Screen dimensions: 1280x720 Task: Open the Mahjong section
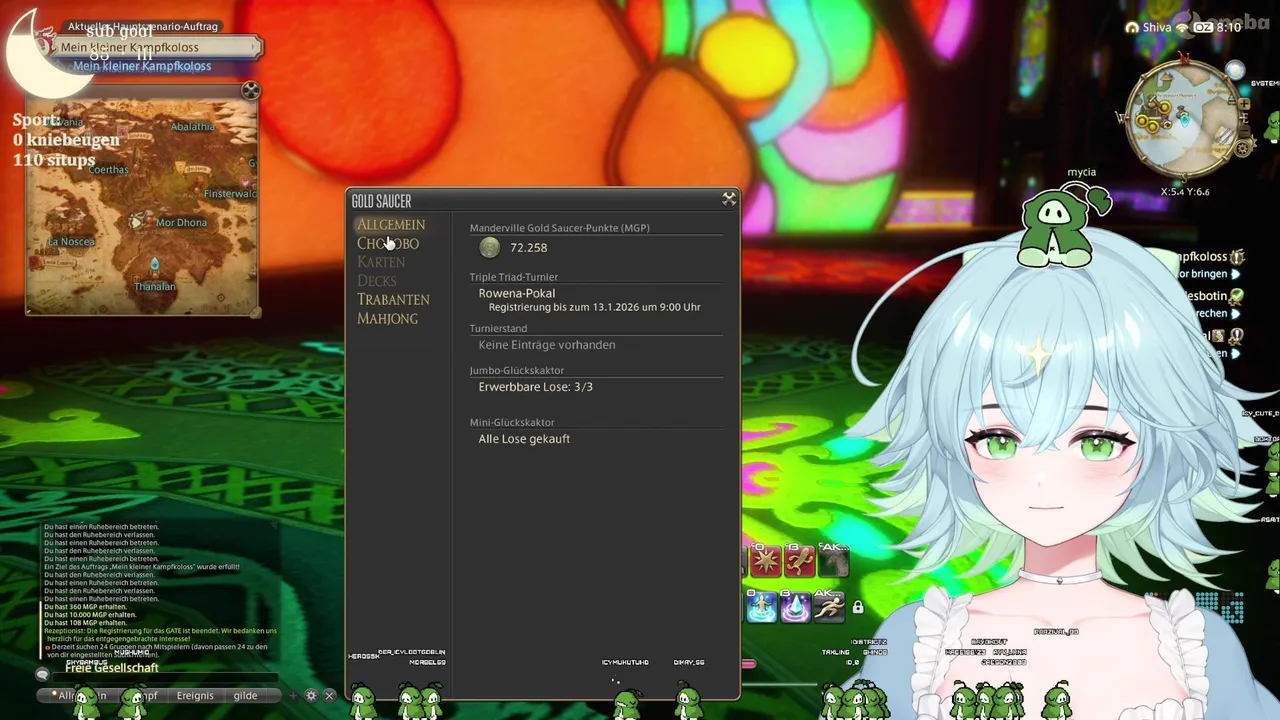387,319
